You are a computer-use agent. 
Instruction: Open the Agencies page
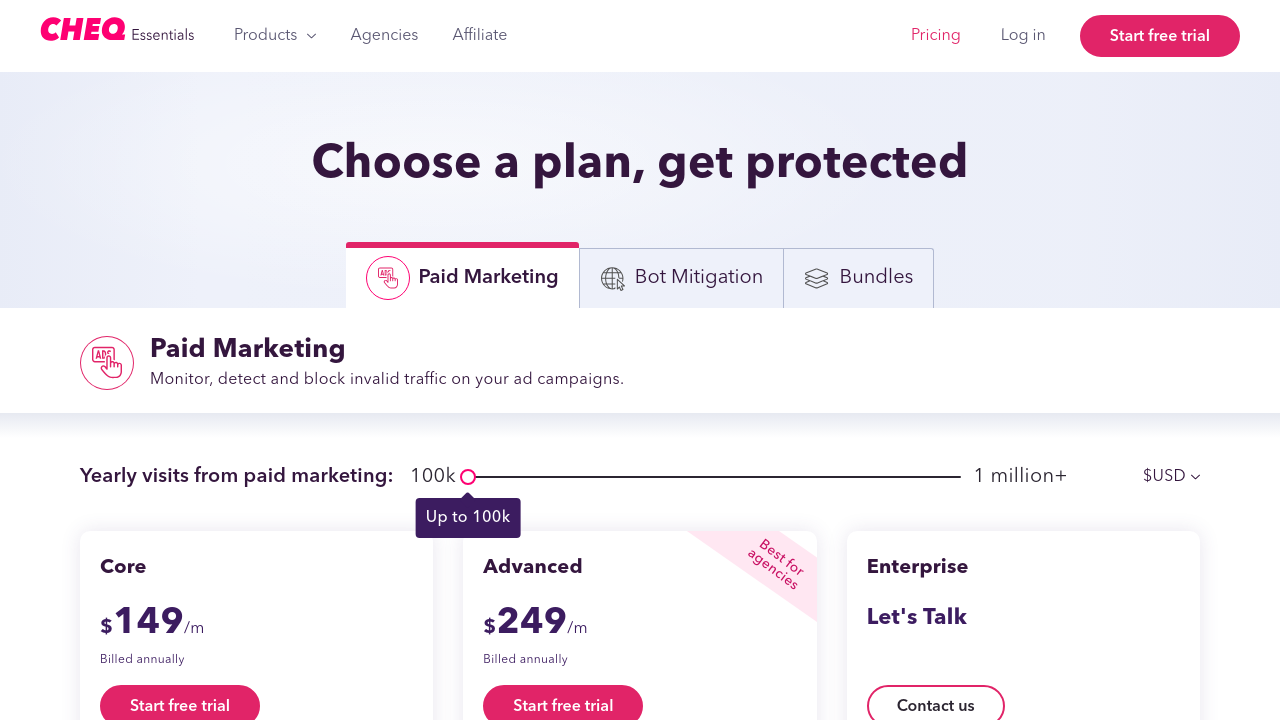coord(384,35)
